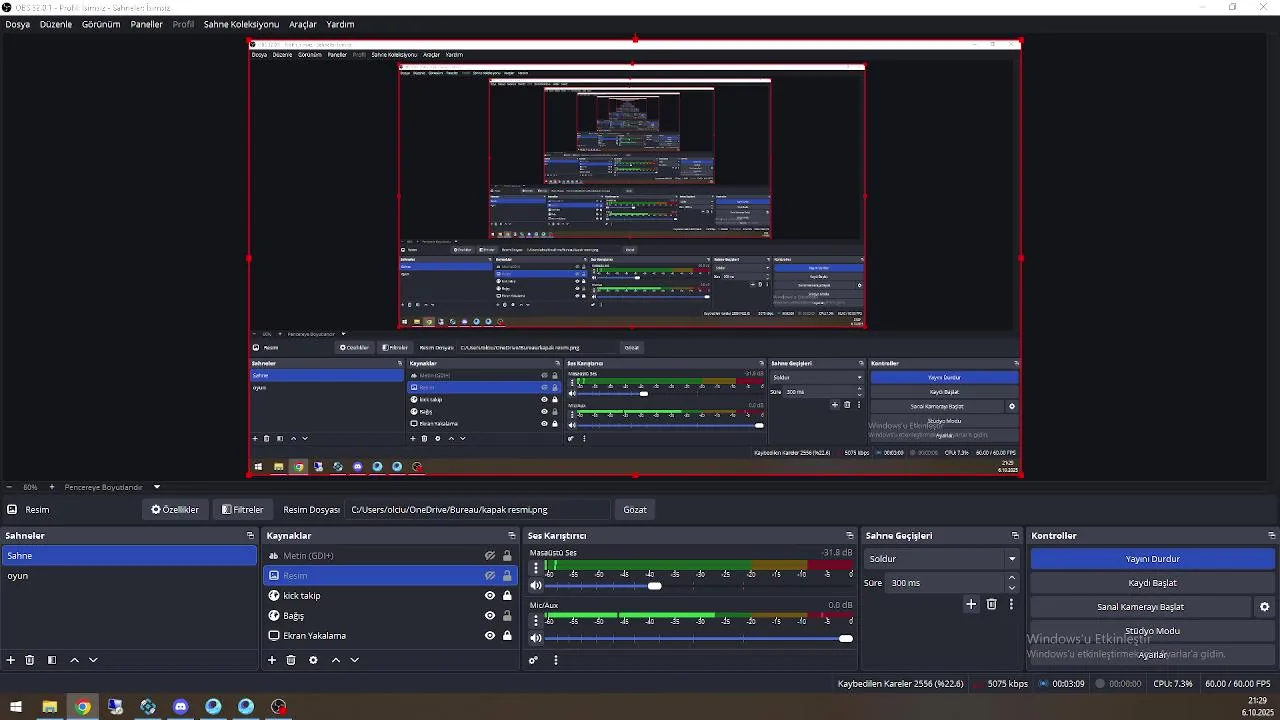Click the Resim Dosyası path field
The width and height of the screenshot is (1280, 720).
click(x=477, y=510)
